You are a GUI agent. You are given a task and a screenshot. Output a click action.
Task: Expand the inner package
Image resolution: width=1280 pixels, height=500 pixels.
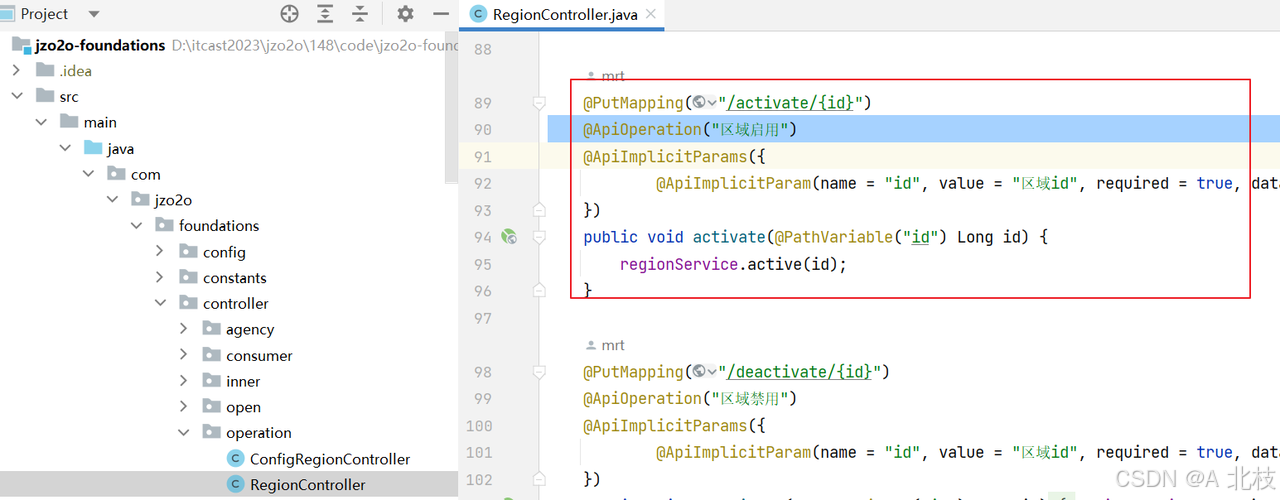coord(184,381)
